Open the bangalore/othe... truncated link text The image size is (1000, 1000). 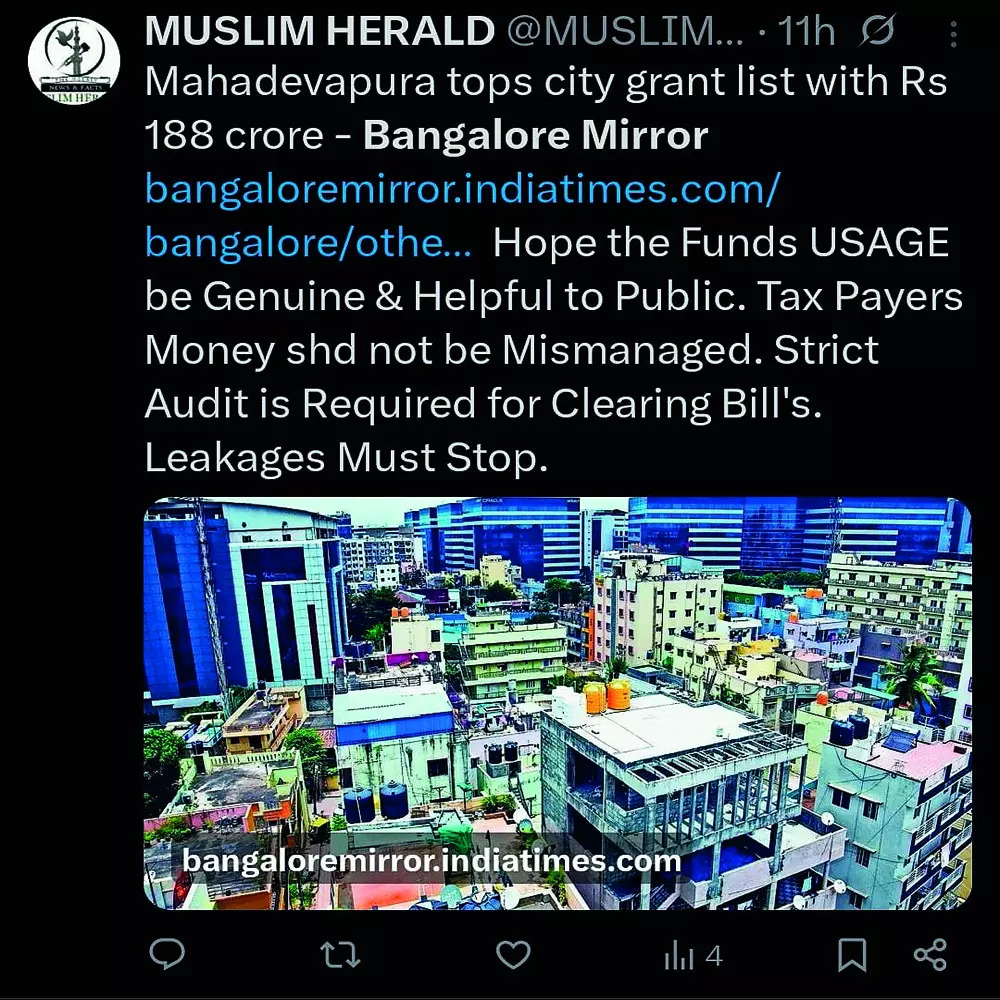pos(309,243)
